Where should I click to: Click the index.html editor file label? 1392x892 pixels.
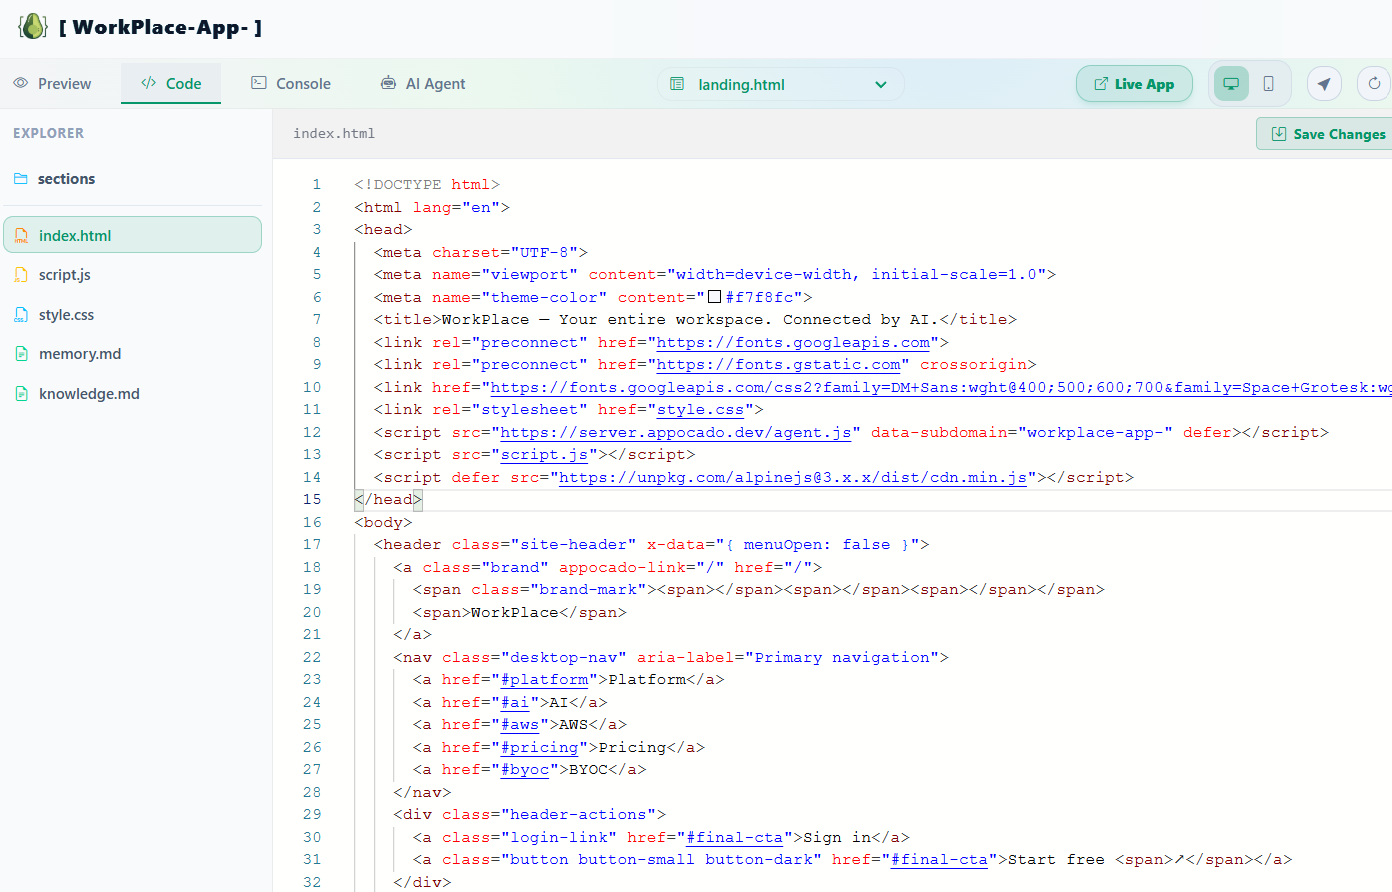(x=334, y=133)
